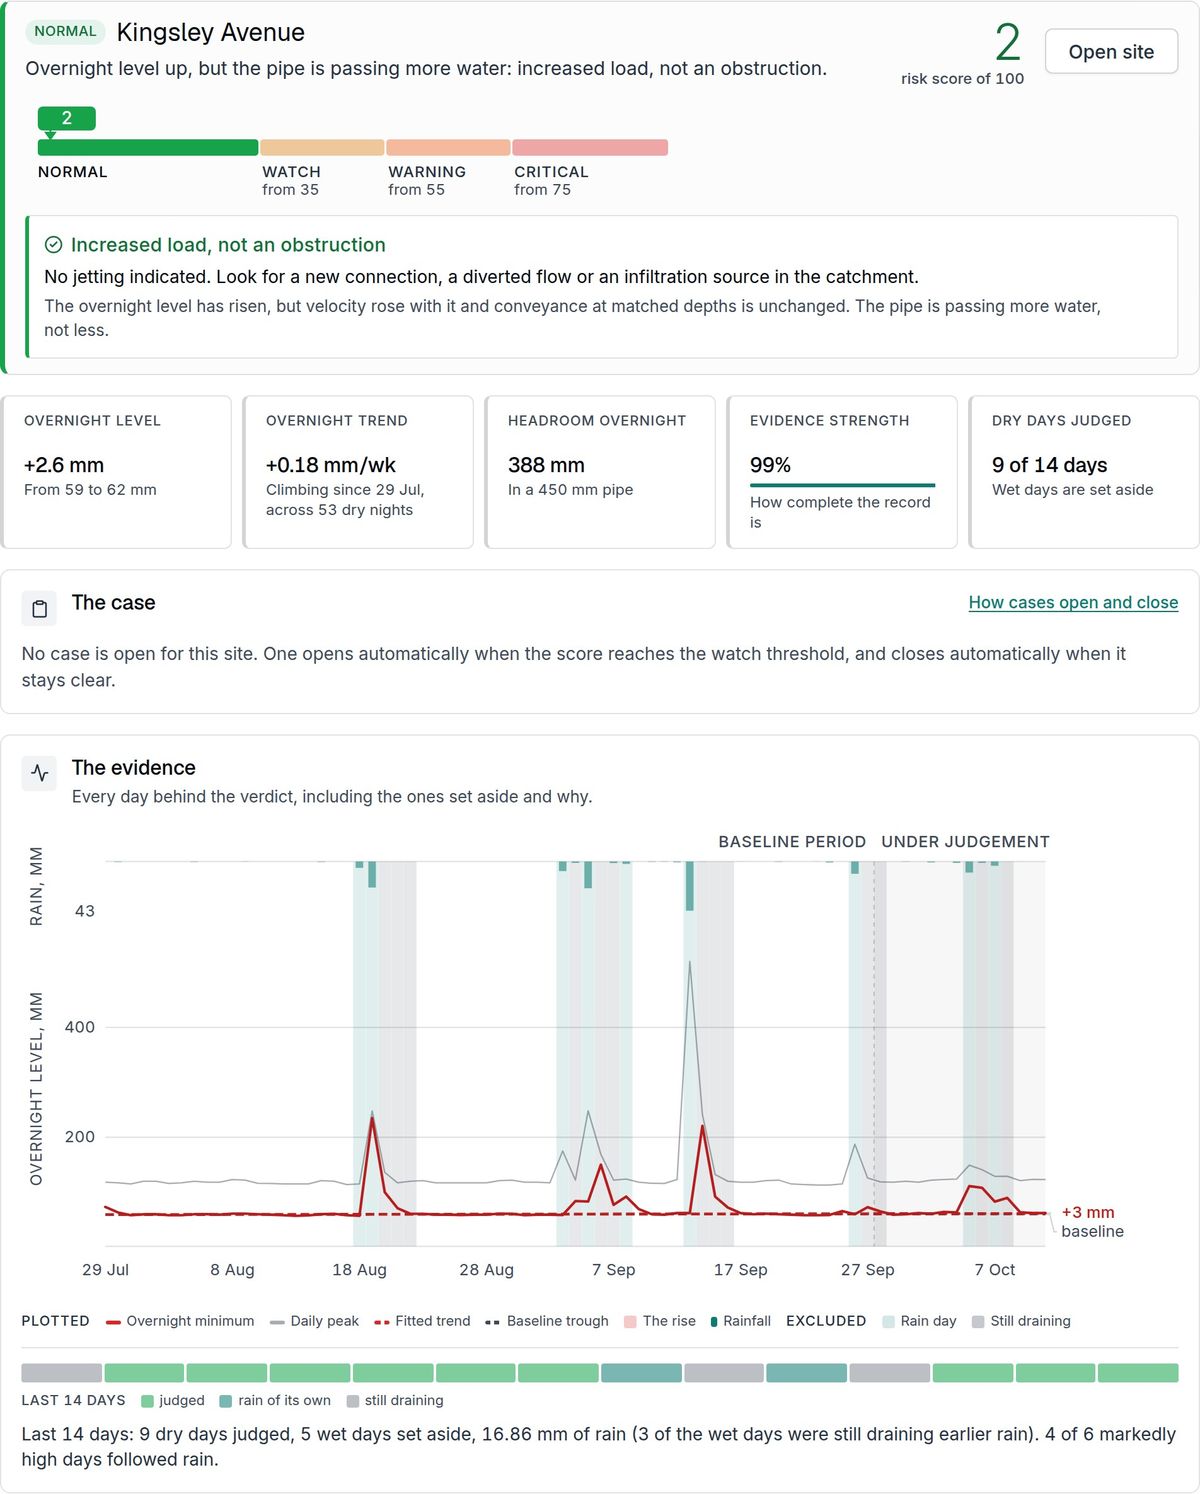
Task: Click the WARNING segment of the risk bar
Action: (448, 148)
